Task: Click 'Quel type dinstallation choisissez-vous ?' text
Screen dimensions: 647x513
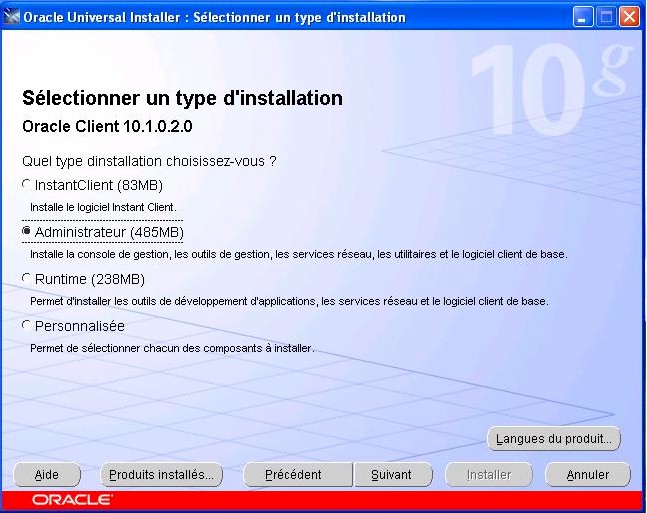Action: (149, 161)
